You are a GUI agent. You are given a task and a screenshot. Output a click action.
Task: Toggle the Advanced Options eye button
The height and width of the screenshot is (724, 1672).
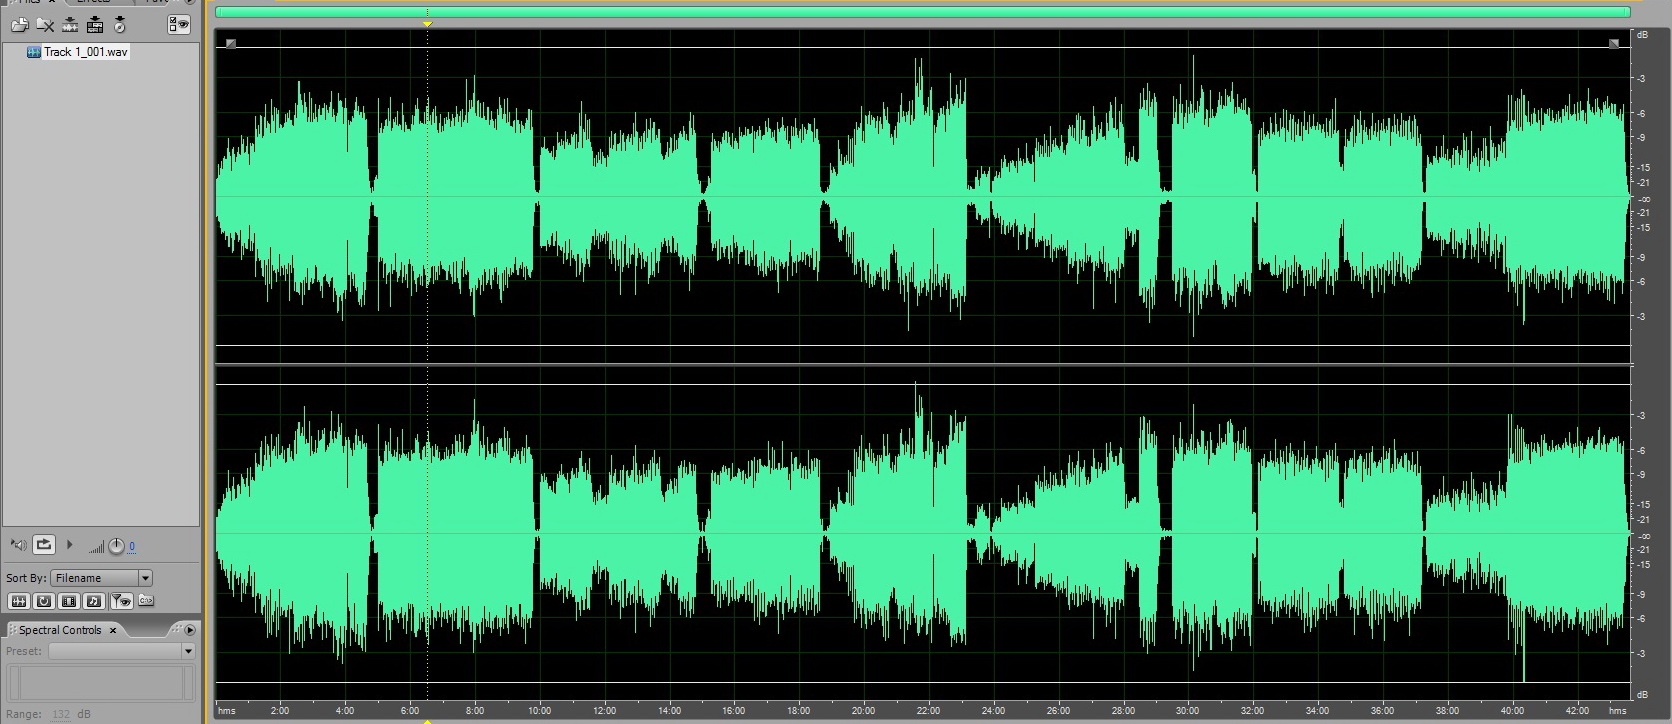point(178,25)
